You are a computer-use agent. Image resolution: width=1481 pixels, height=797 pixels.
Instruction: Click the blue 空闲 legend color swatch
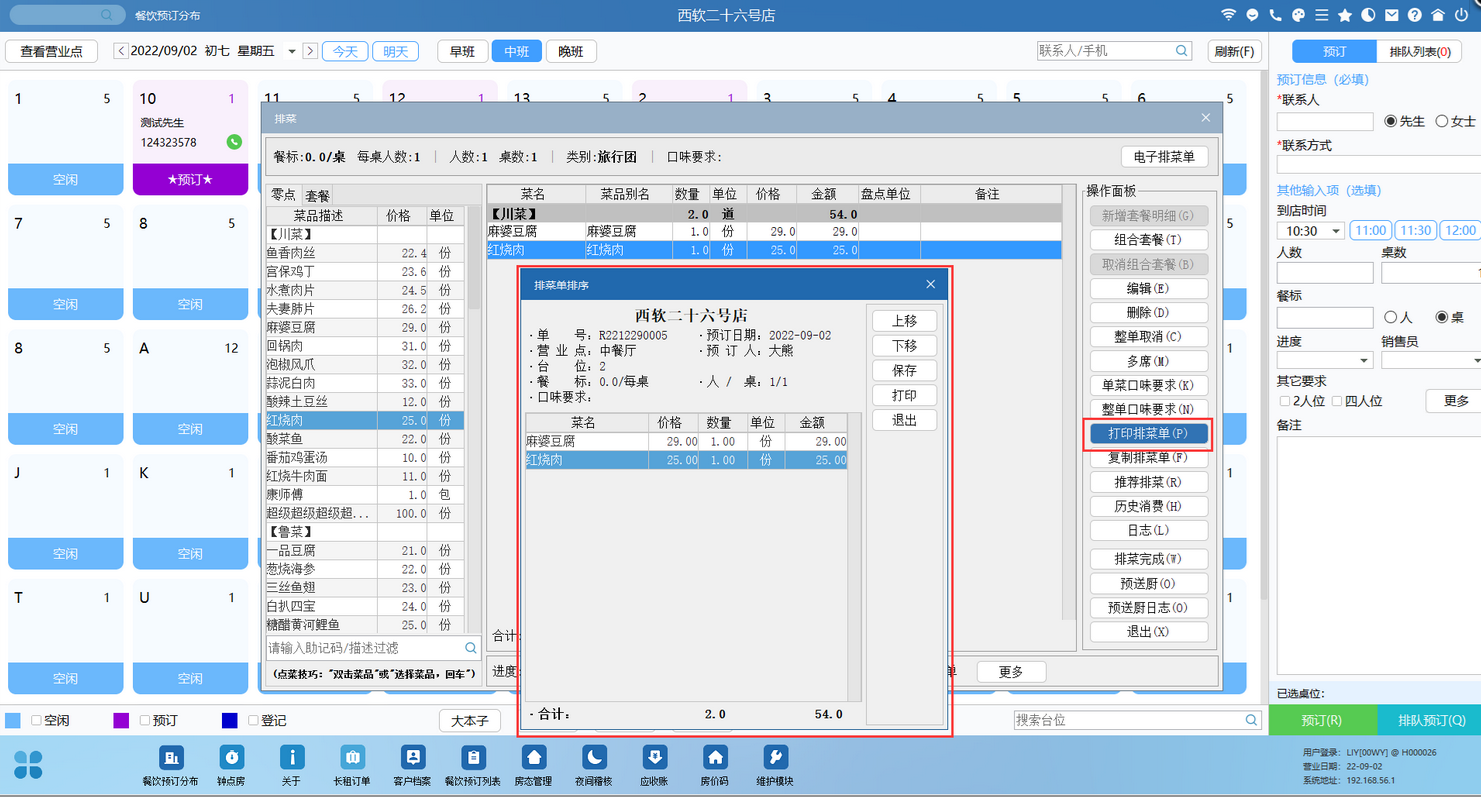[x=13, y=721]
